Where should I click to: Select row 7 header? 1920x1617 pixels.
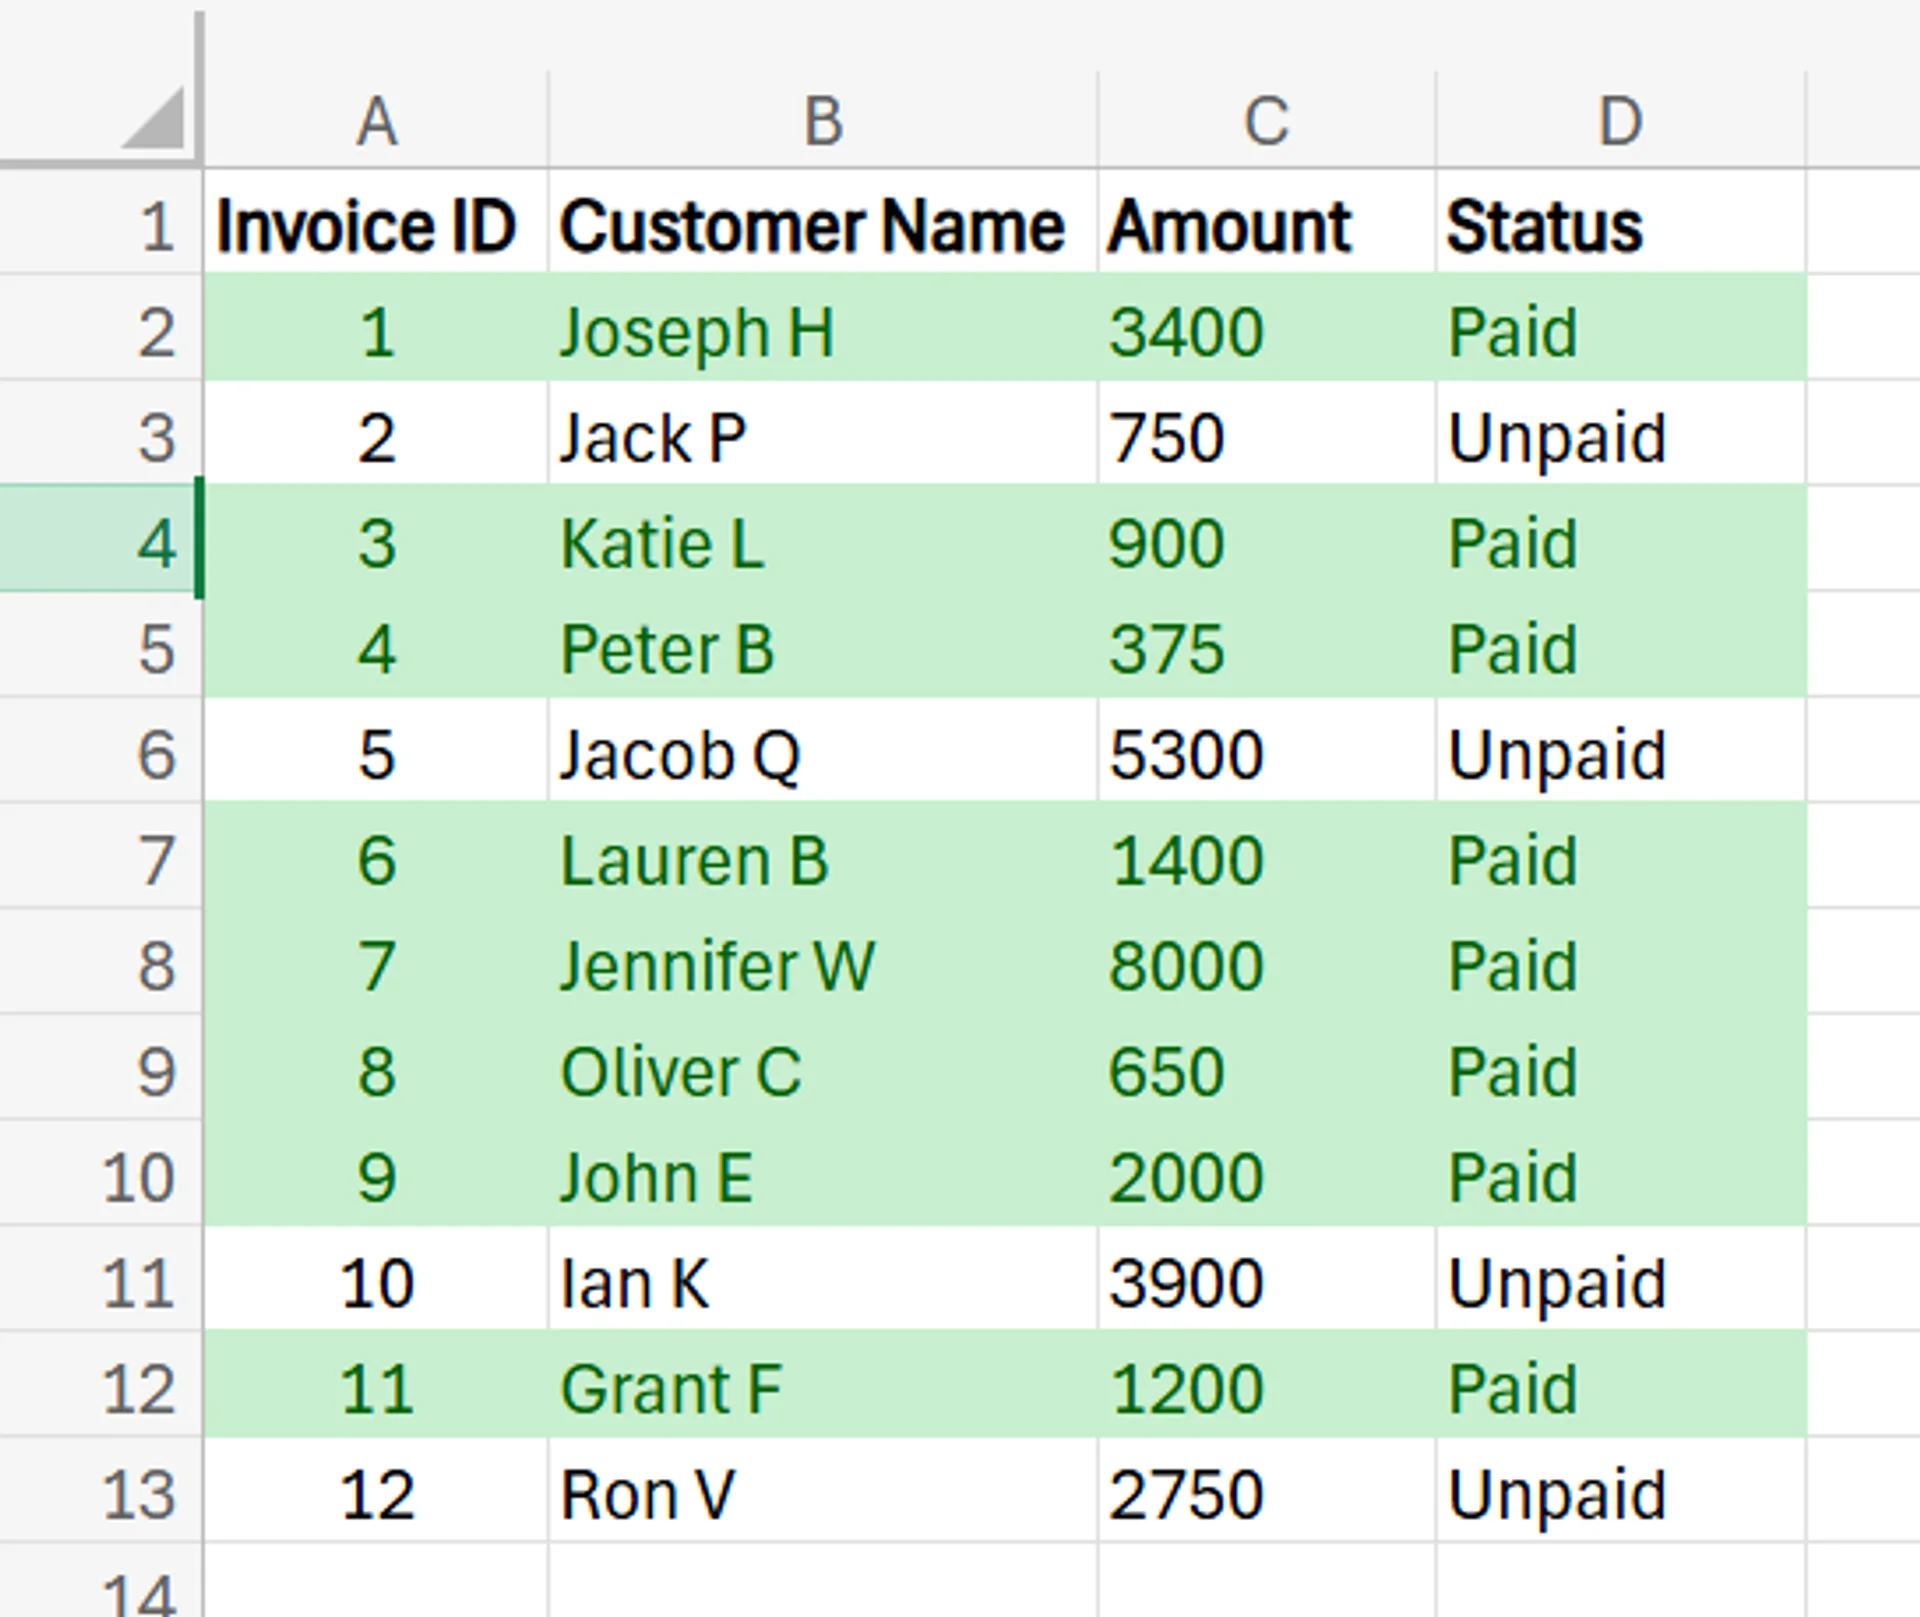(x=100, y=856)
